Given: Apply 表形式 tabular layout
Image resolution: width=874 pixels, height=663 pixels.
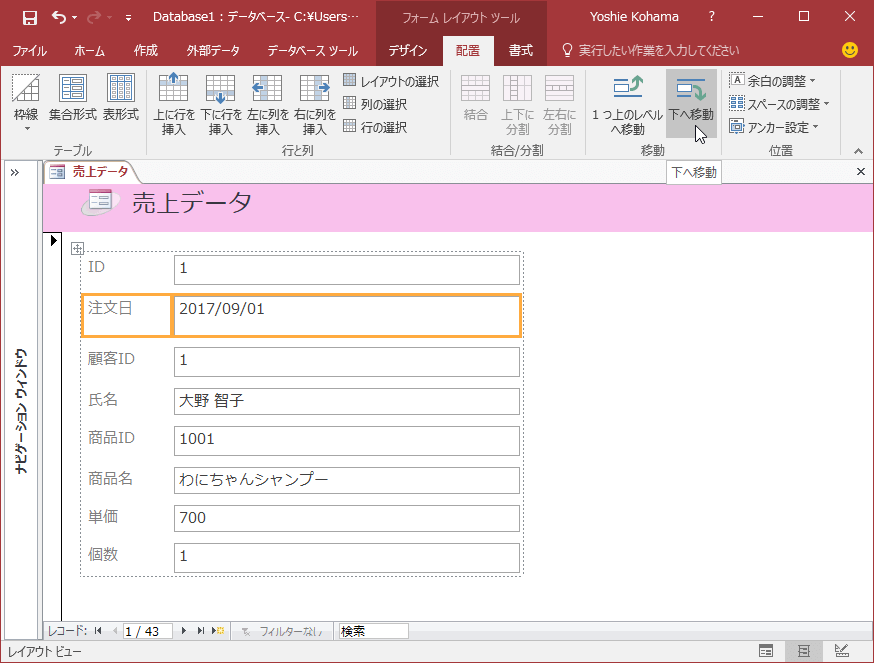Looking at the screenshot, I should point(120,98).
